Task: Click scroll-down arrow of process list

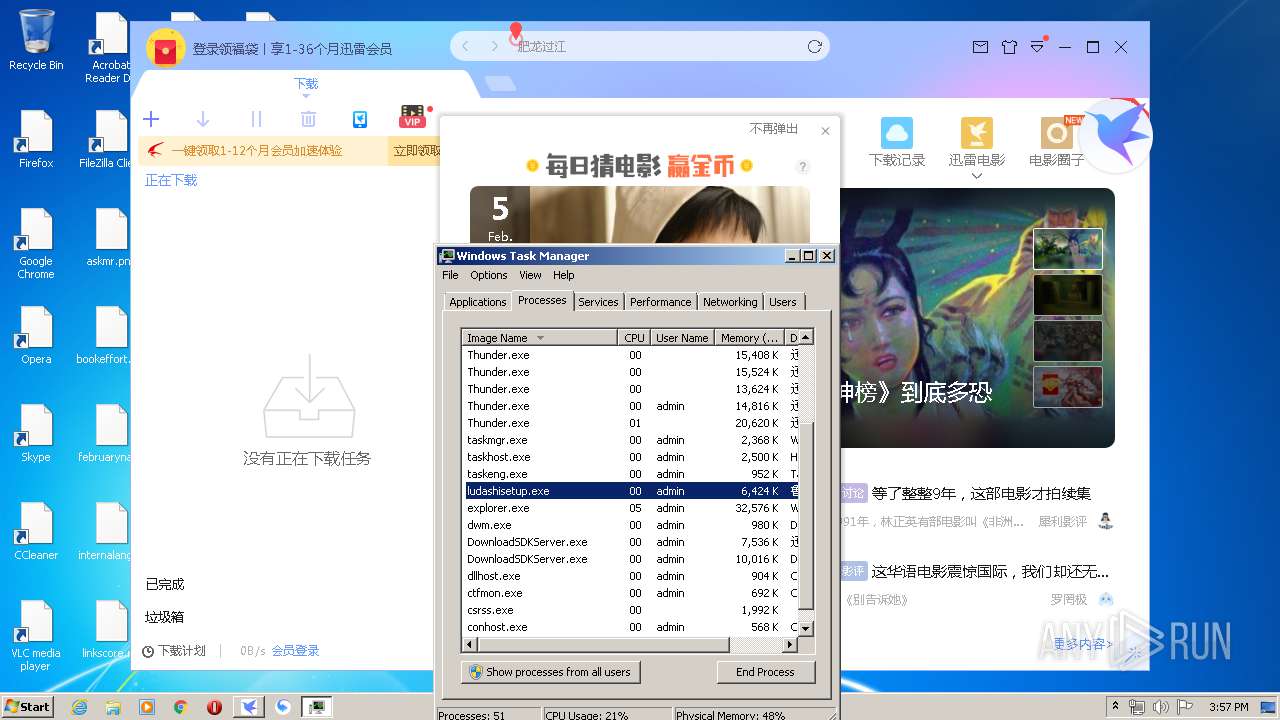Action: coord(806,628)
